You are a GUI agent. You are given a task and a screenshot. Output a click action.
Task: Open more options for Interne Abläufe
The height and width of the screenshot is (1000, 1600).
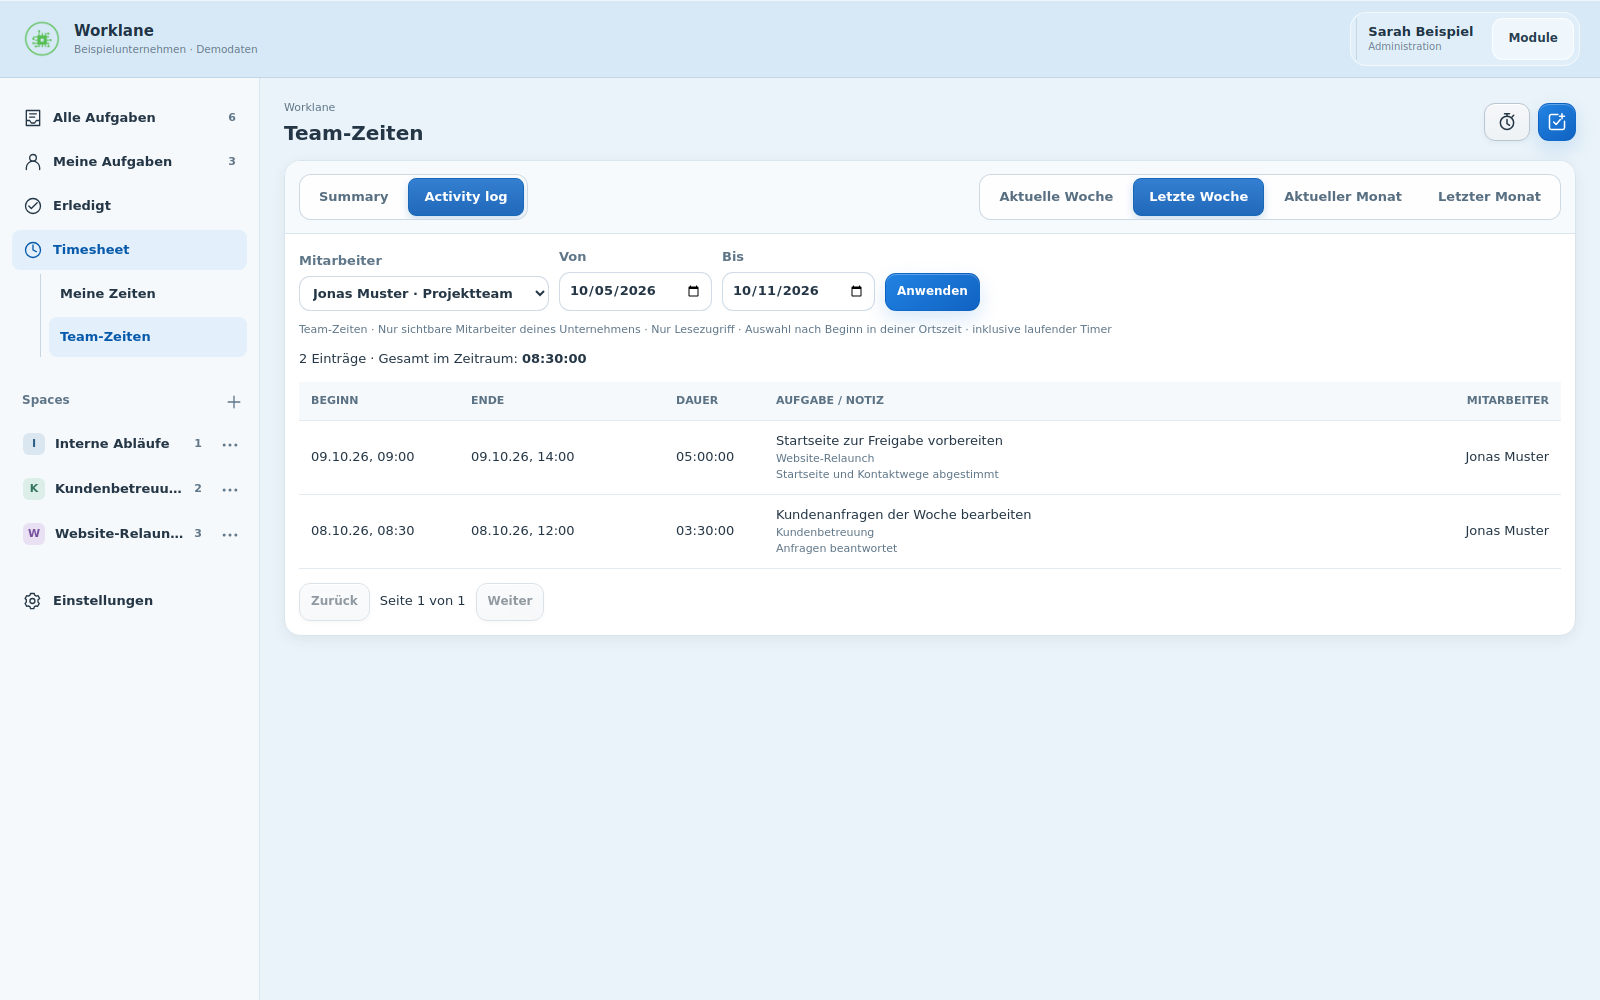(x=230, y=445)
